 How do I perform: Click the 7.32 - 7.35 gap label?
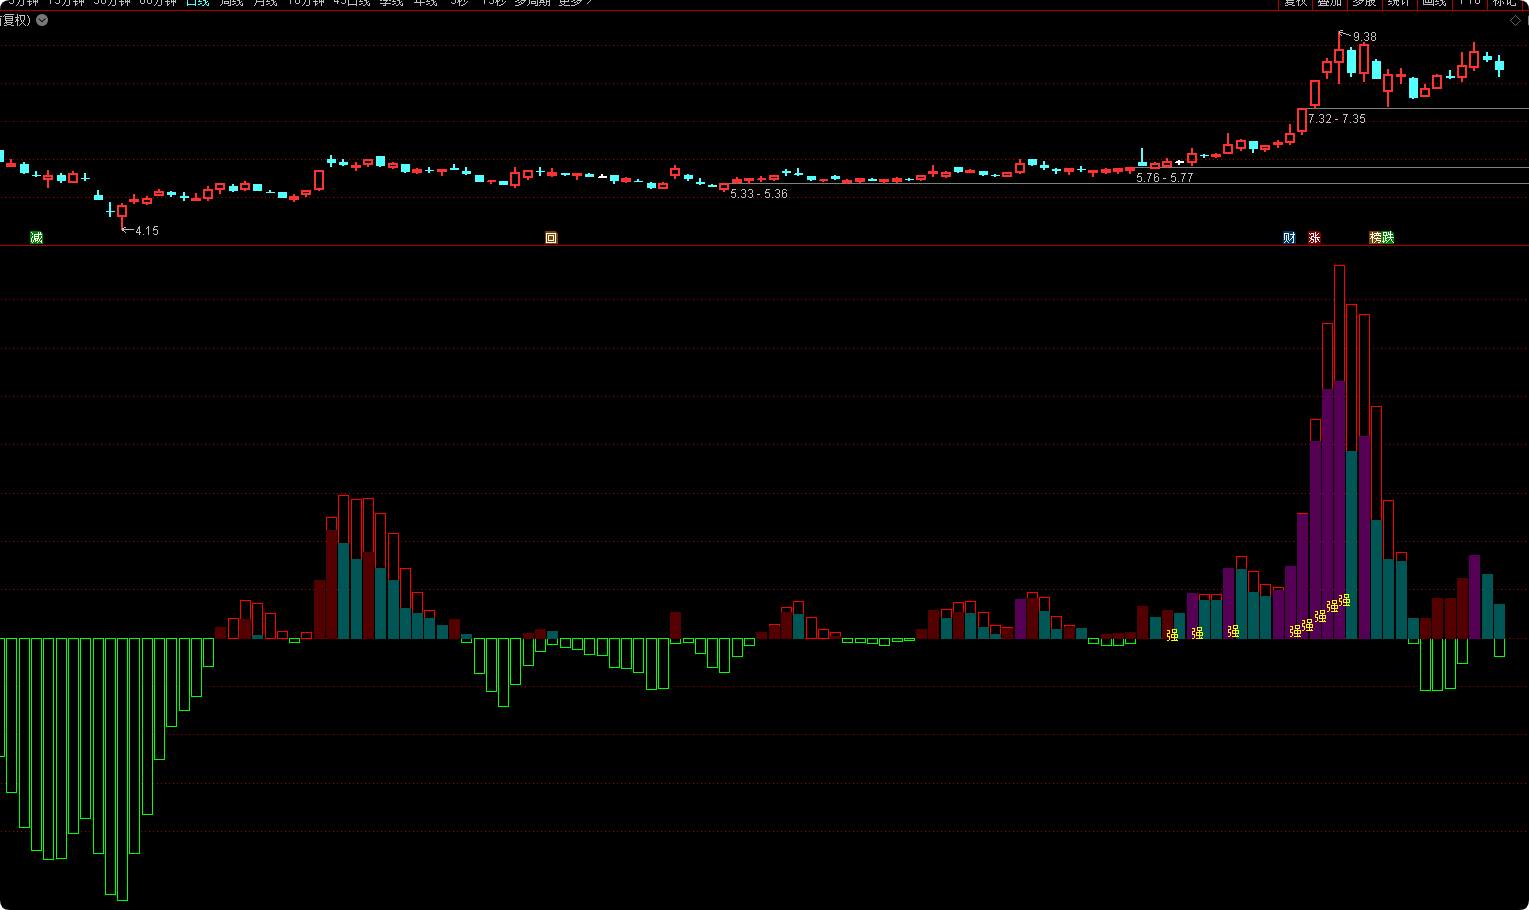pyautogui.click(x=1337, y=119)
